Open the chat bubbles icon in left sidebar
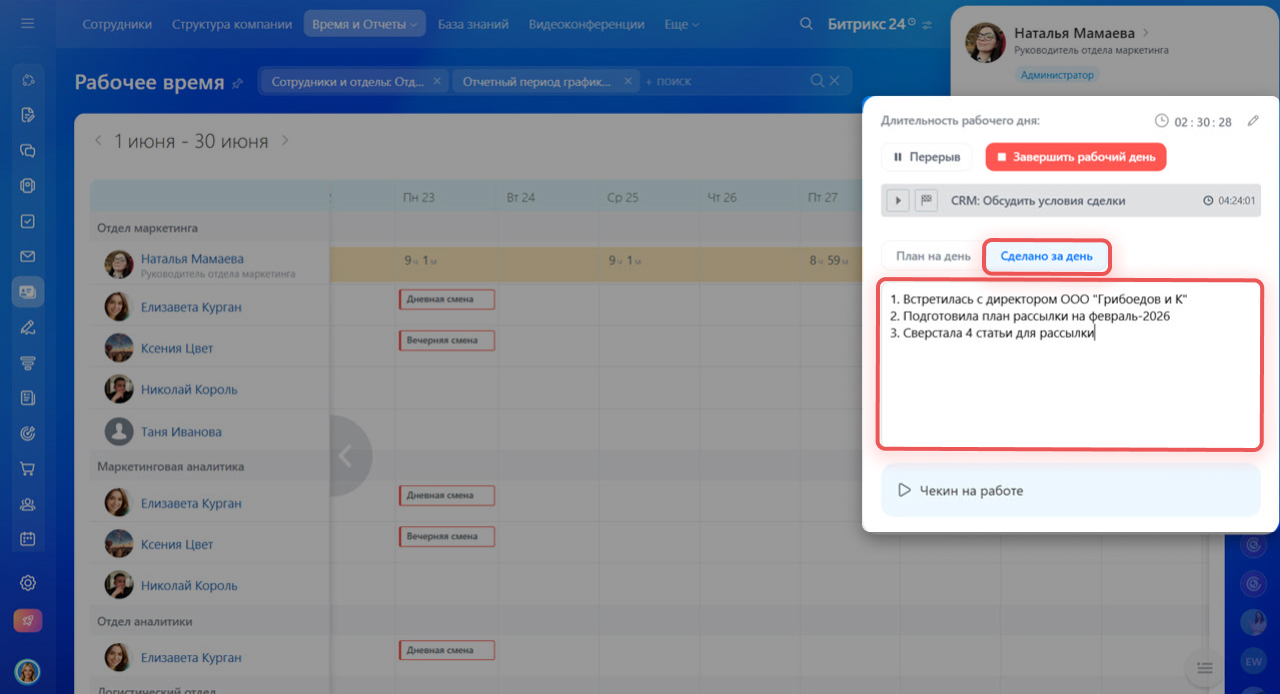Screen dimensions: 1280x694 [28, 150]
